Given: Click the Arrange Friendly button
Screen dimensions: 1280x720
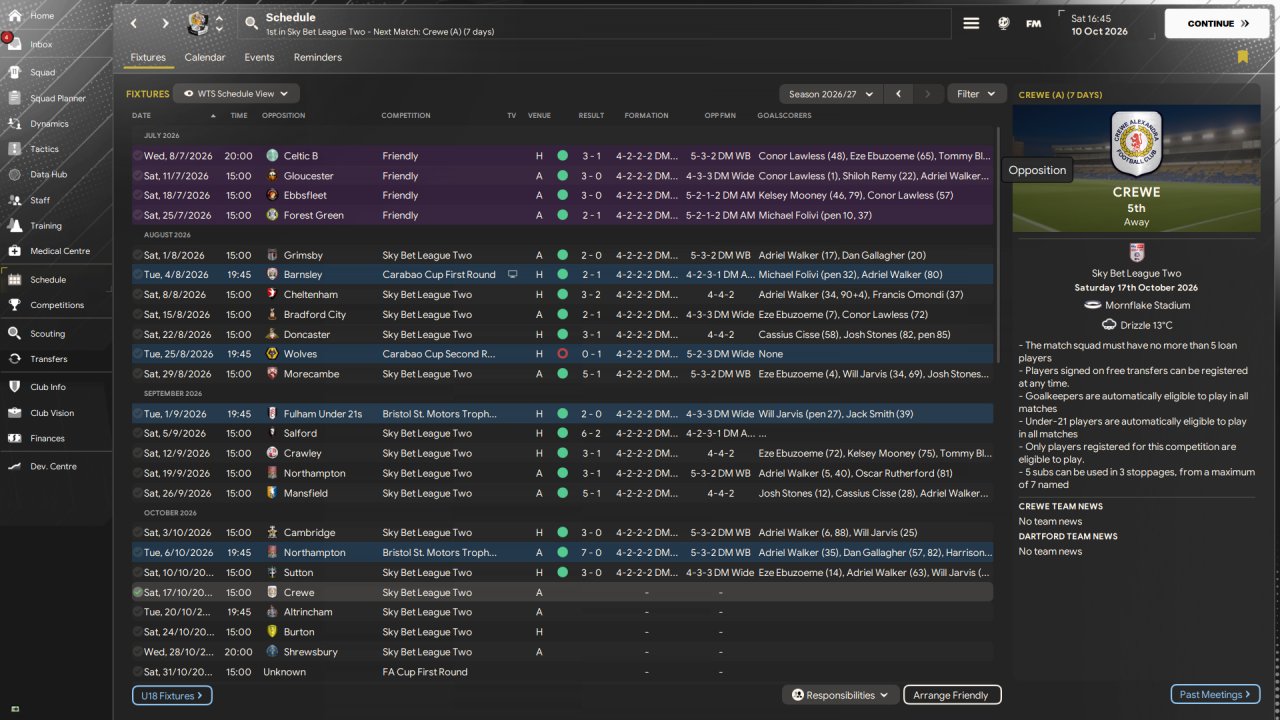Looking at the screenshot, I should pyautogui.click(x=951, y=695).
